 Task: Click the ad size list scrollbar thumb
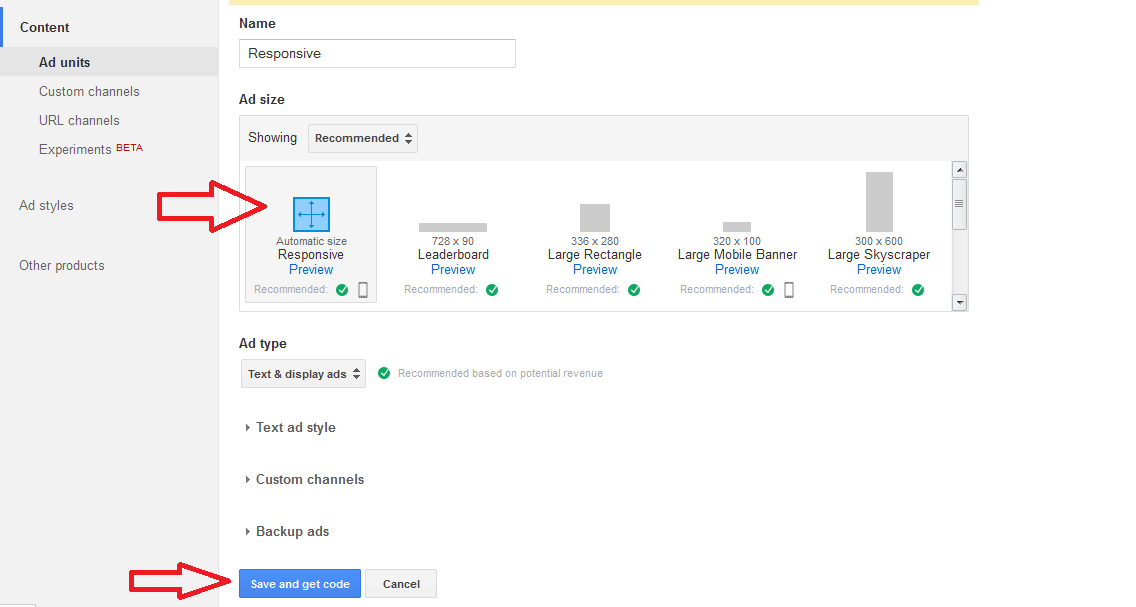point(959,204)
